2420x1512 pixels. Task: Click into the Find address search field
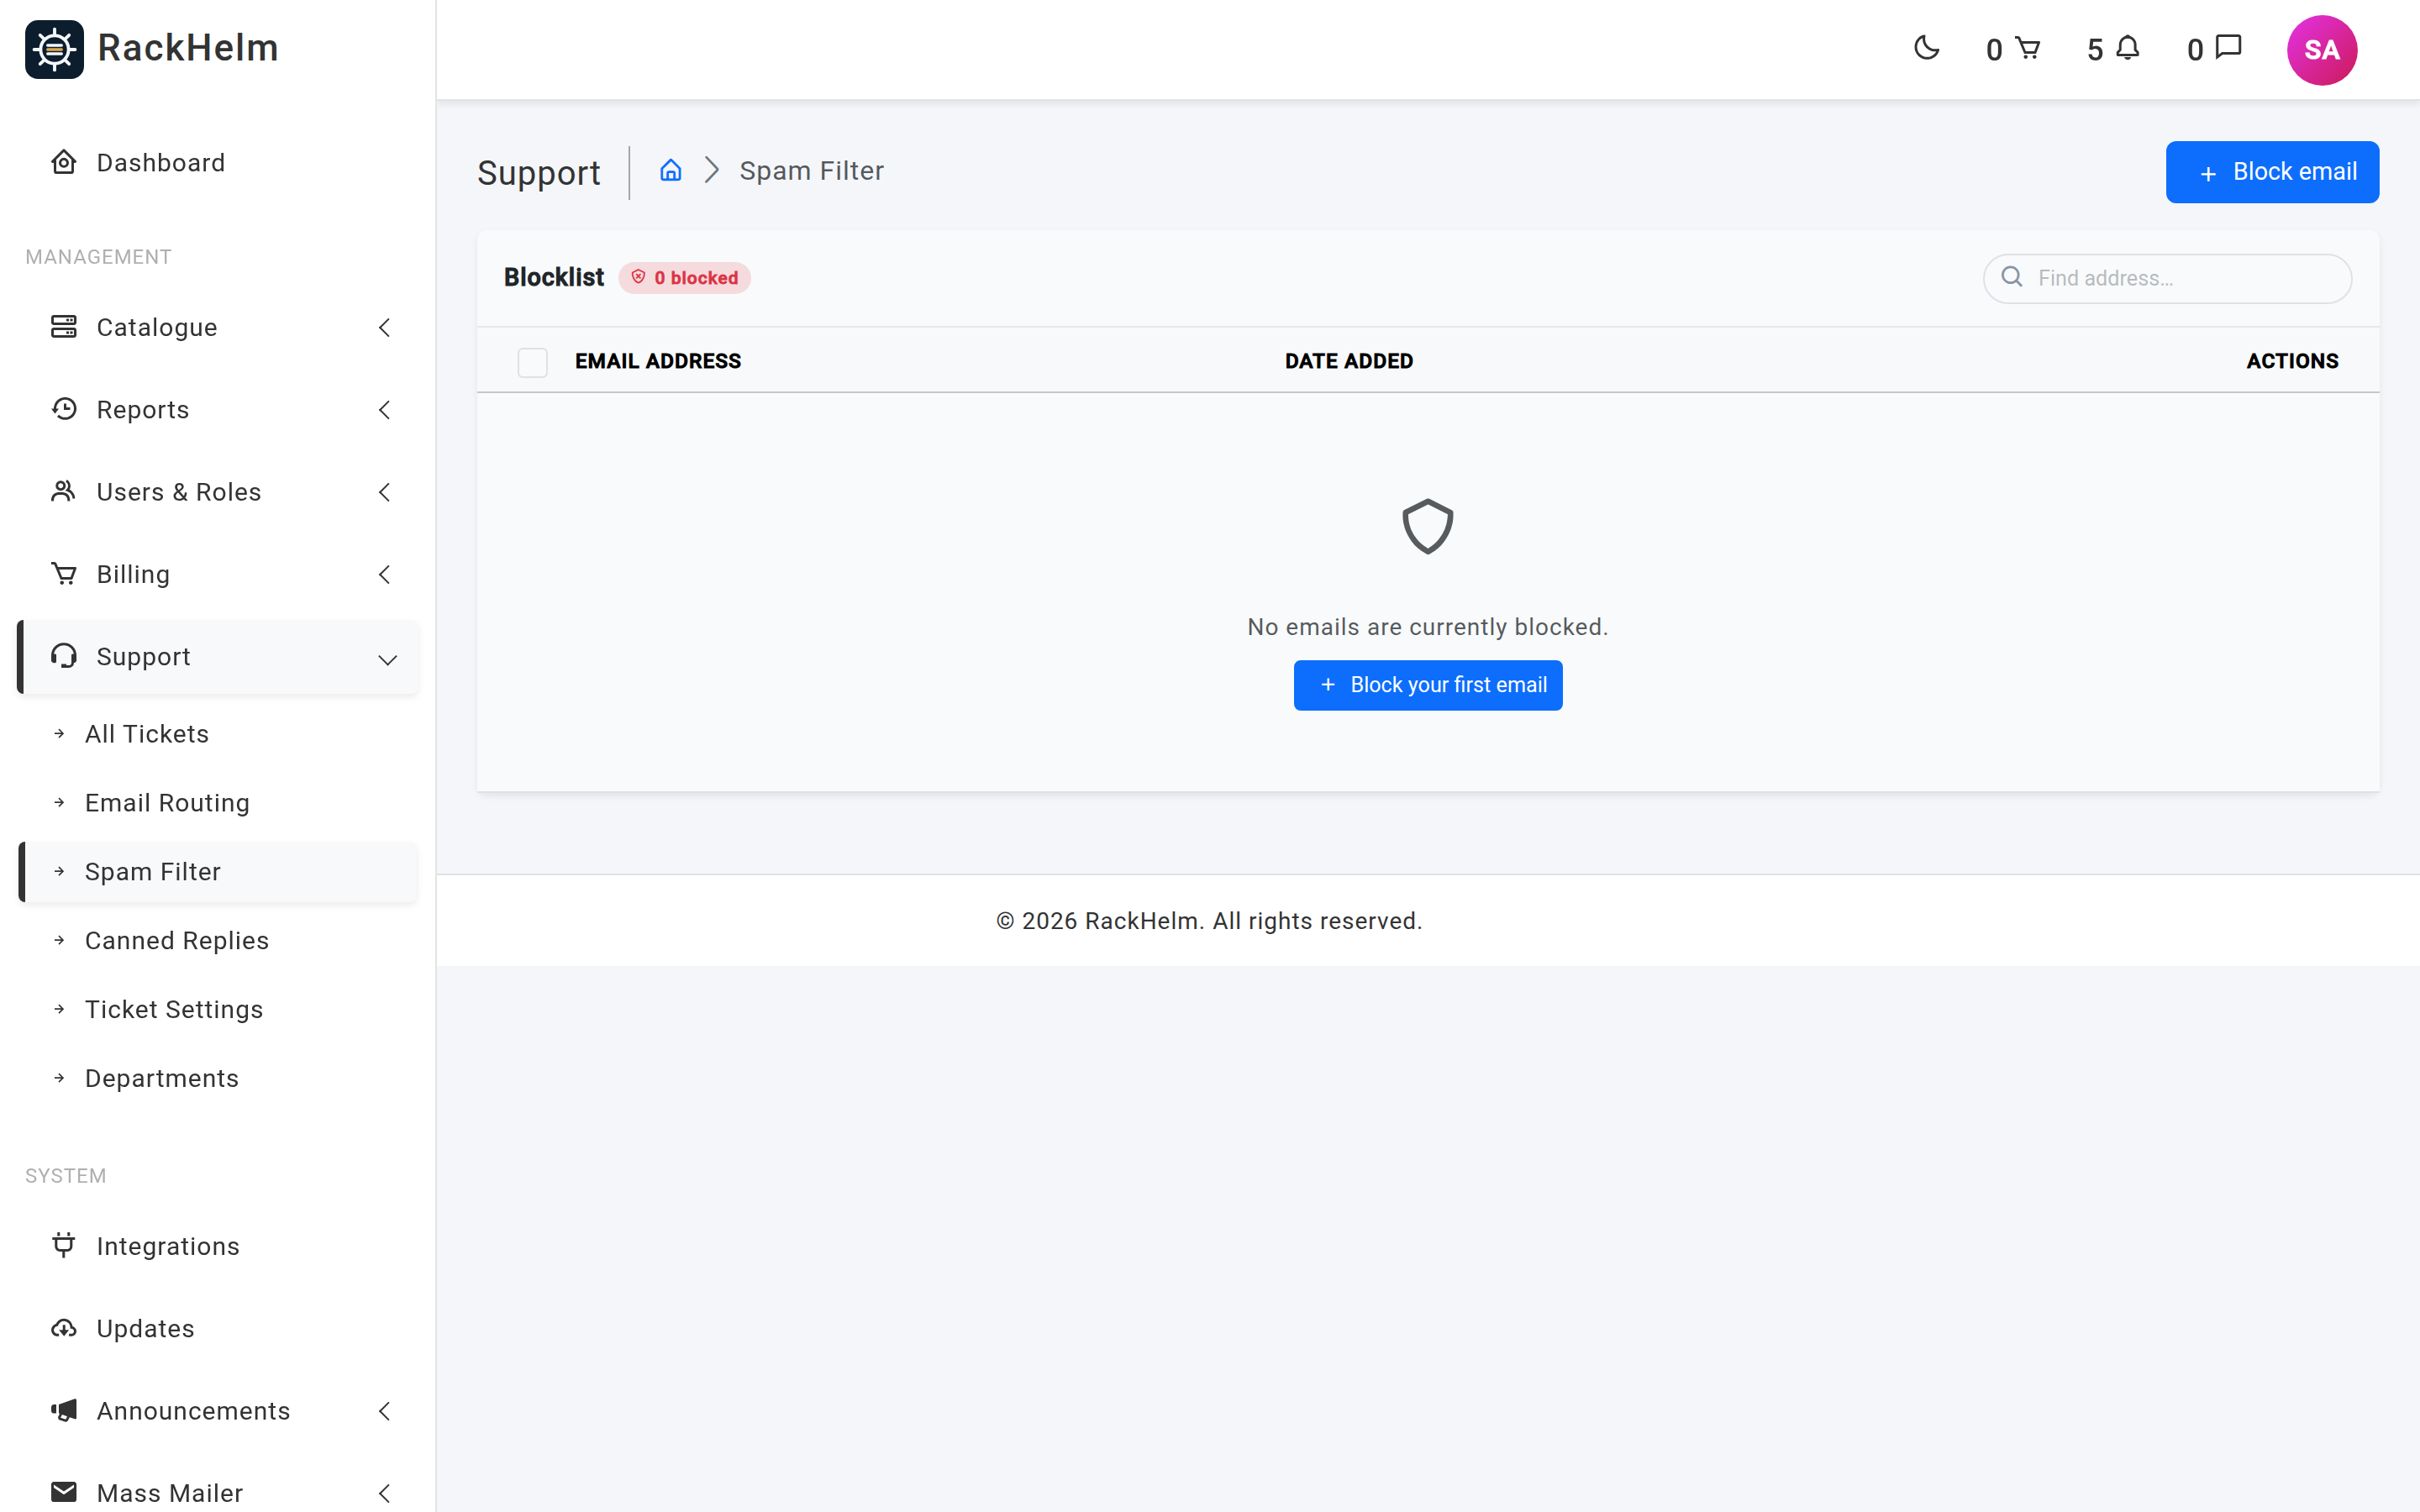pyautogui.click(x=2167, y=278)
